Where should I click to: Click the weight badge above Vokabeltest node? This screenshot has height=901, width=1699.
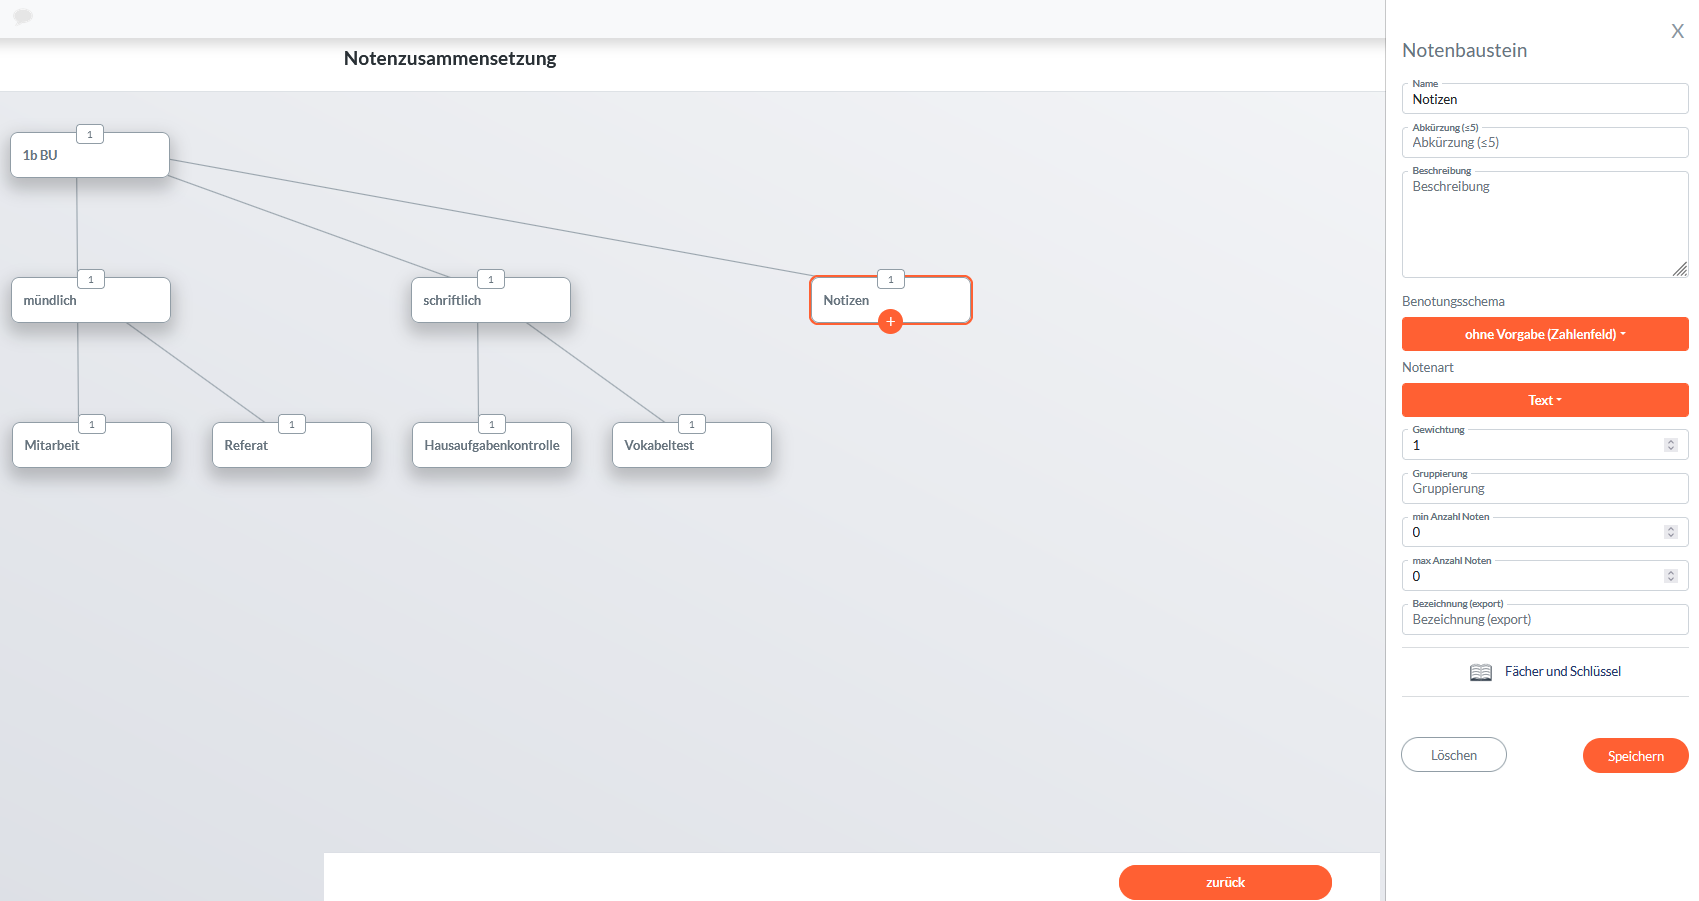pyautogui.click(x=691, y=424)
